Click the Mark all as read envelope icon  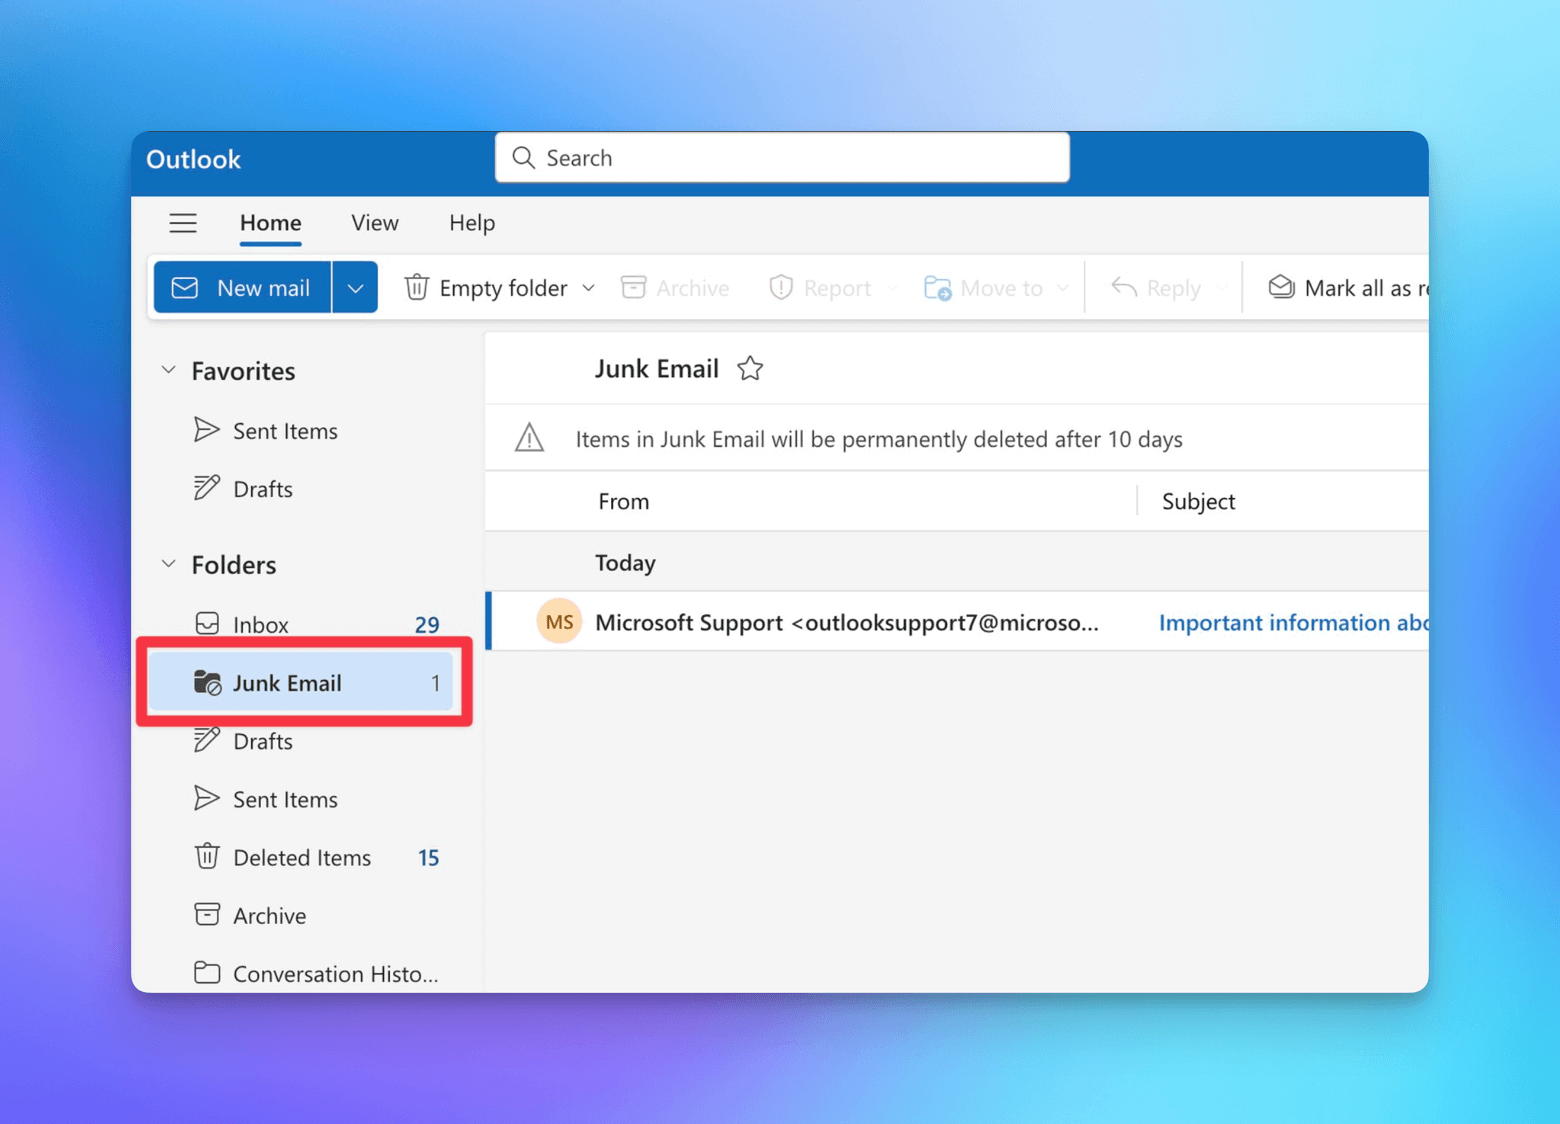[1281, 288]
